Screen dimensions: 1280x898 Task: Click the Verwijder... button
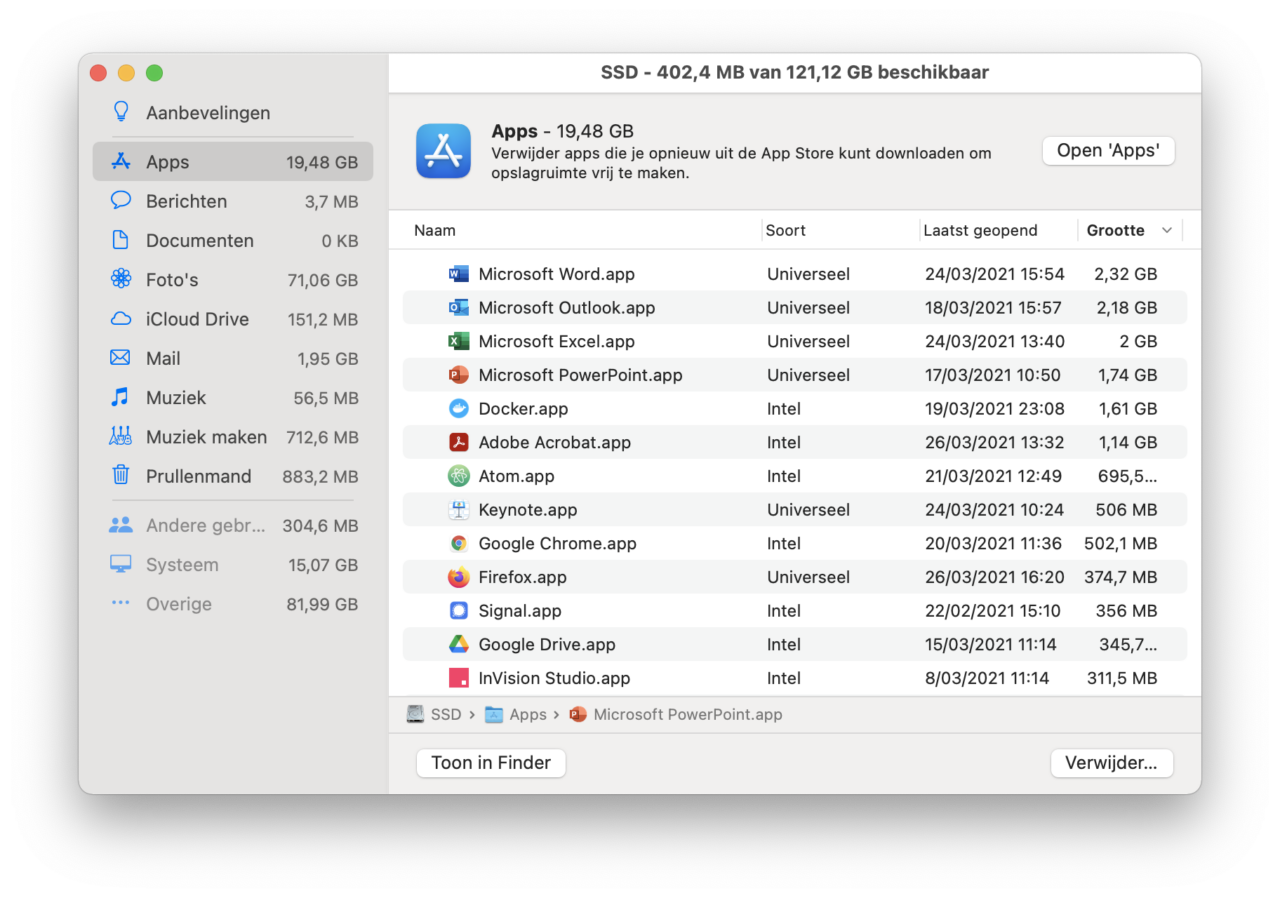[1111, 763]
